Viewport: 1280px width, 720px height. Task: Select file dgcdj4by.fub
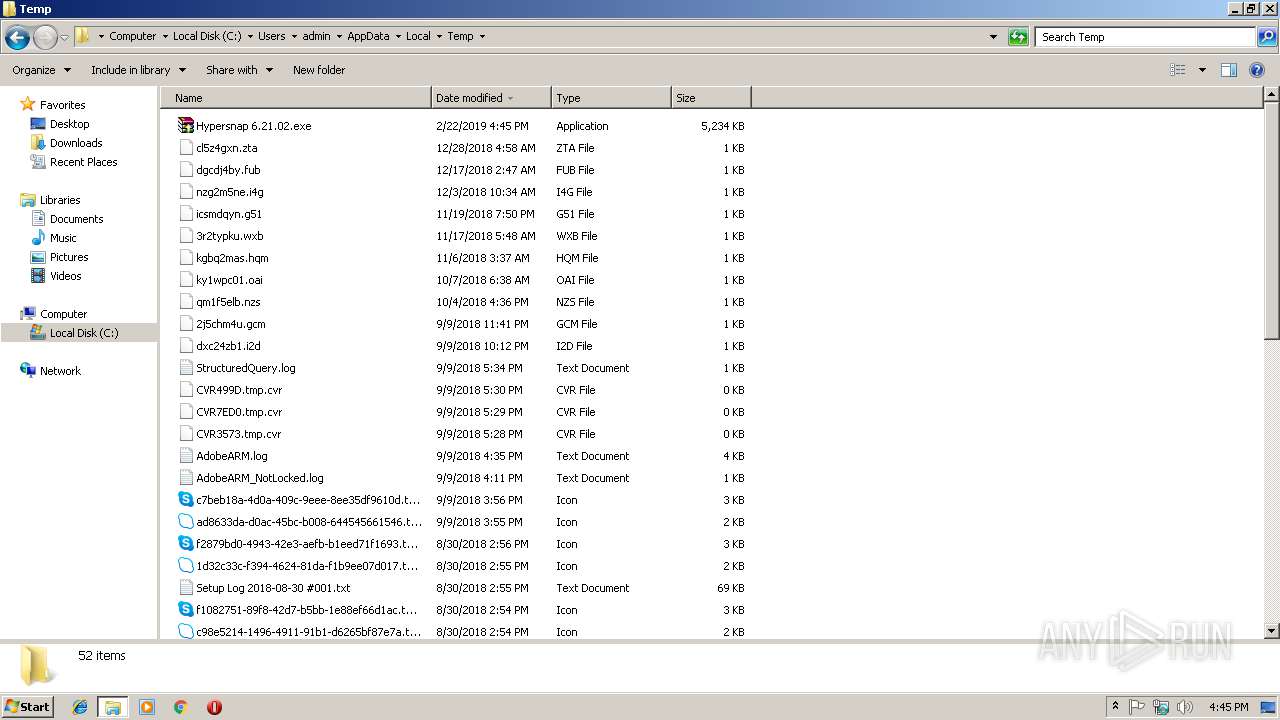pos(228,170)
